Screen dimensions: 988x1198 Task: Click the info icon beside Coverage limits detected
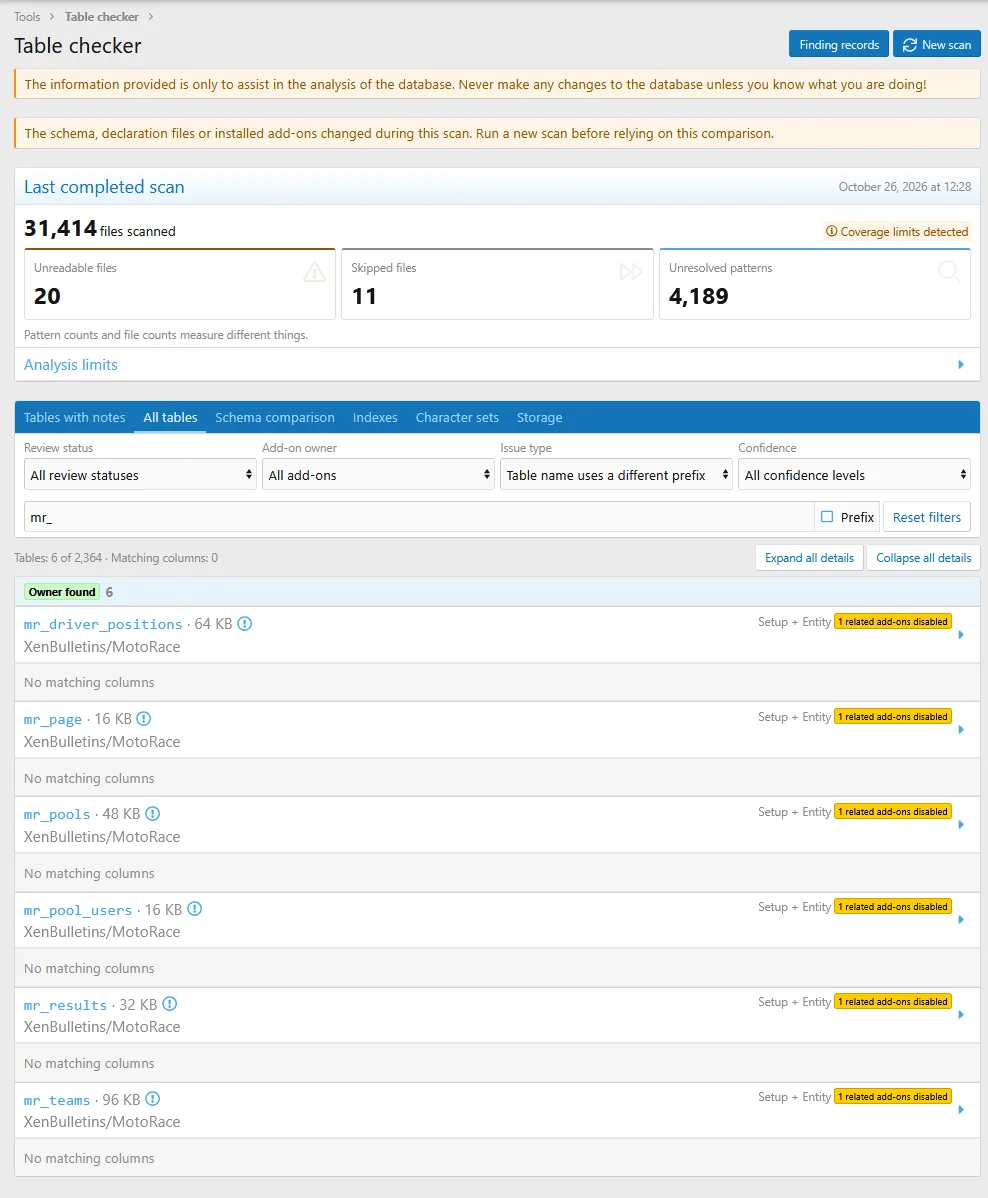coord(831,231)
